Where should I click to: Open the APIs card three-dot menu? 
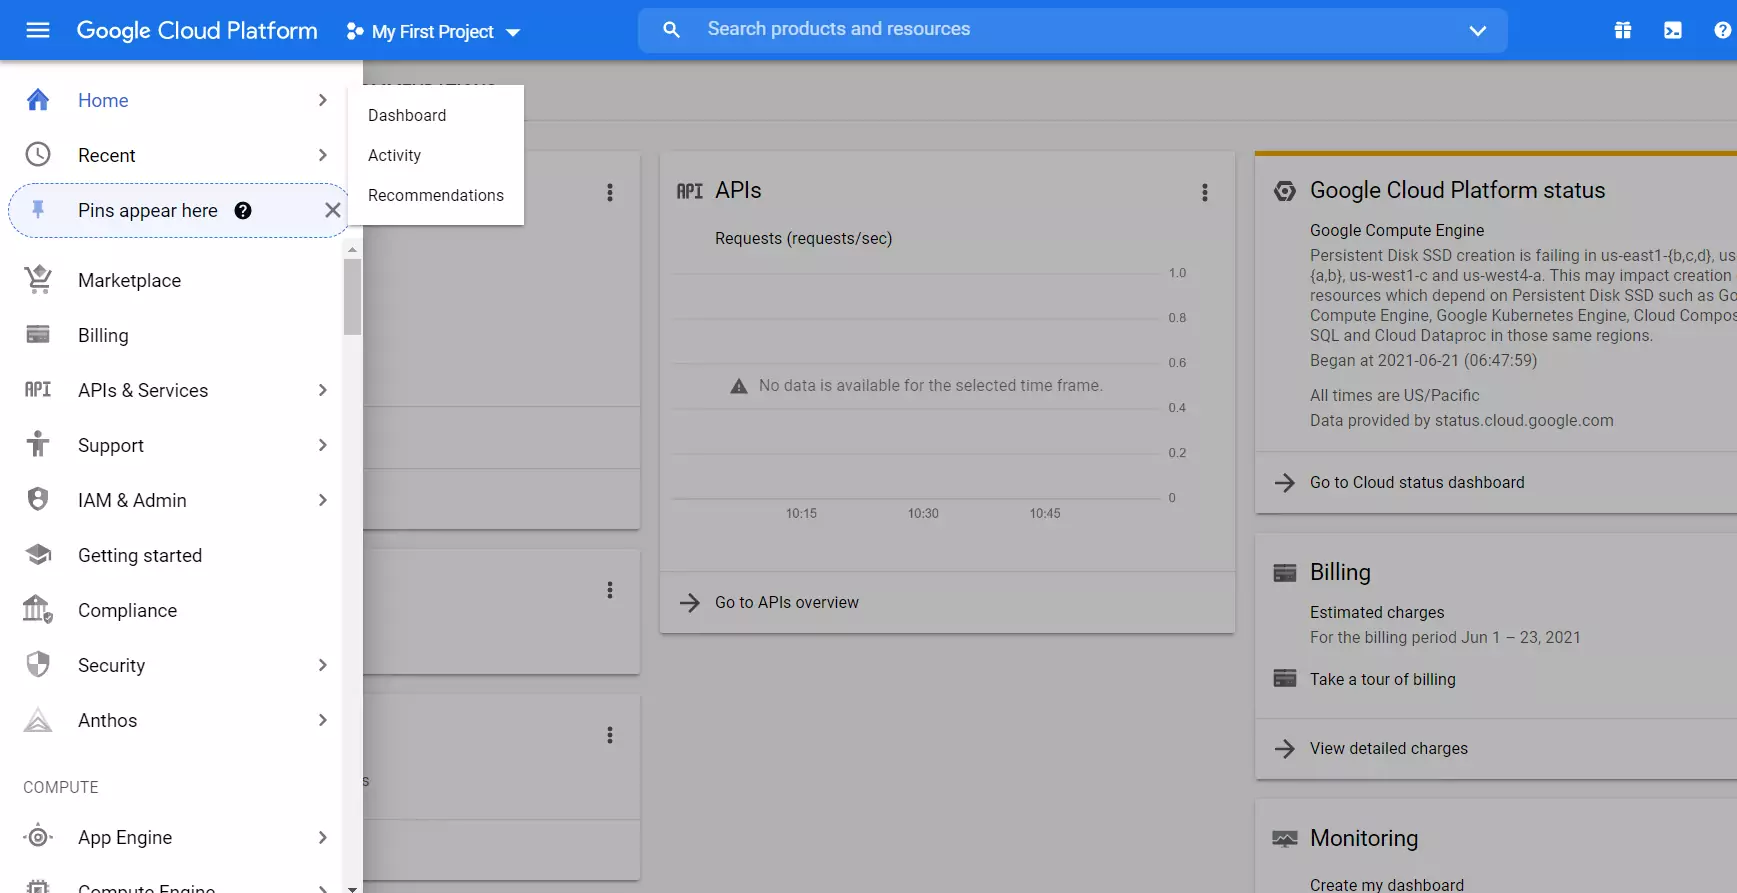(x=1205, y=192)
